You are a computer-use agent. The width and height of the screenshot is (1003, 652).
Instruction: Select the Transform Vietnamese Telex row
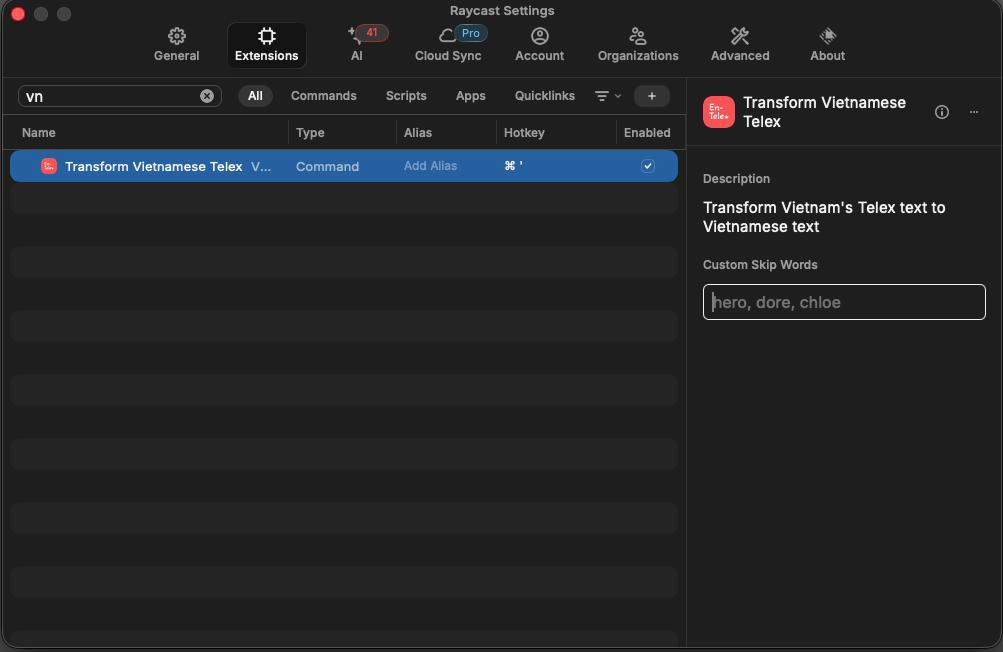click(x=344, y=166)
